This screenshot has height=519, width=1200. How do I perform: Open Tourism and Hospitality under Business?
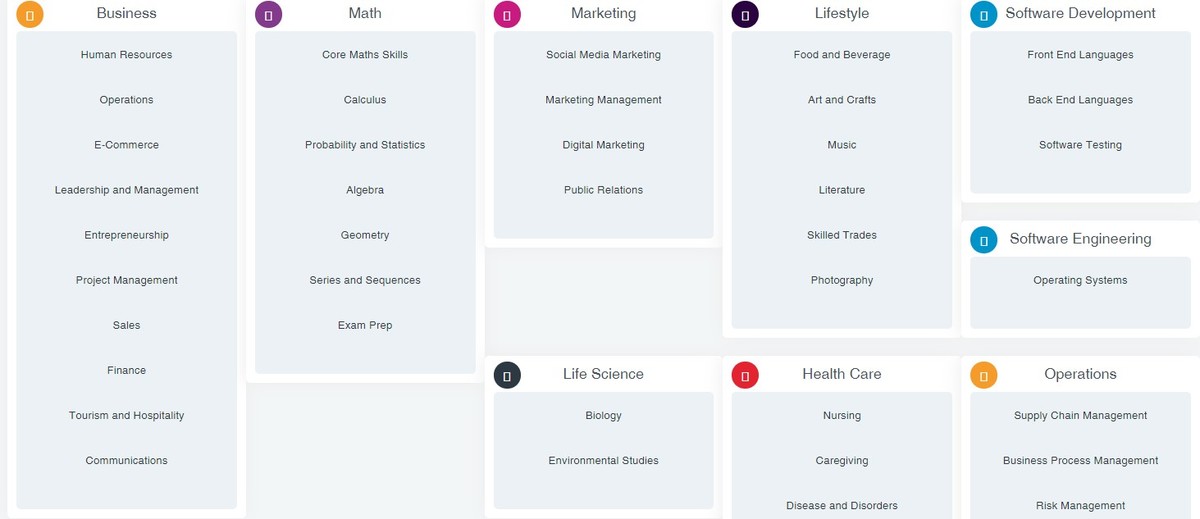click(127, 416)
